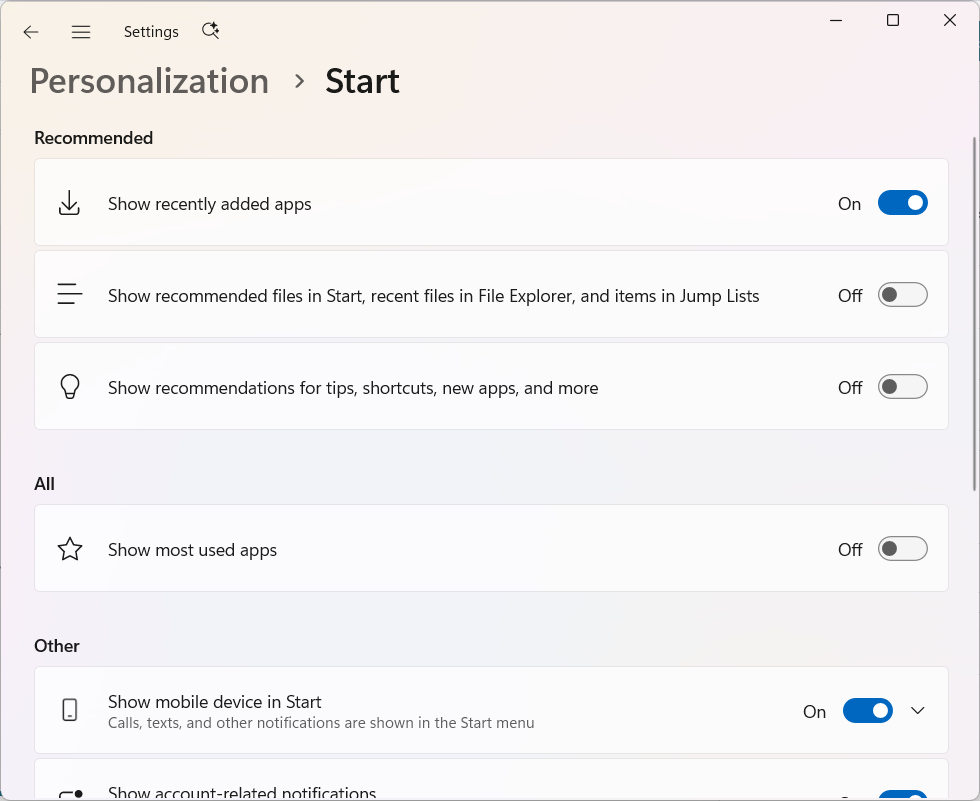Click the All section heading

[44, 484]
